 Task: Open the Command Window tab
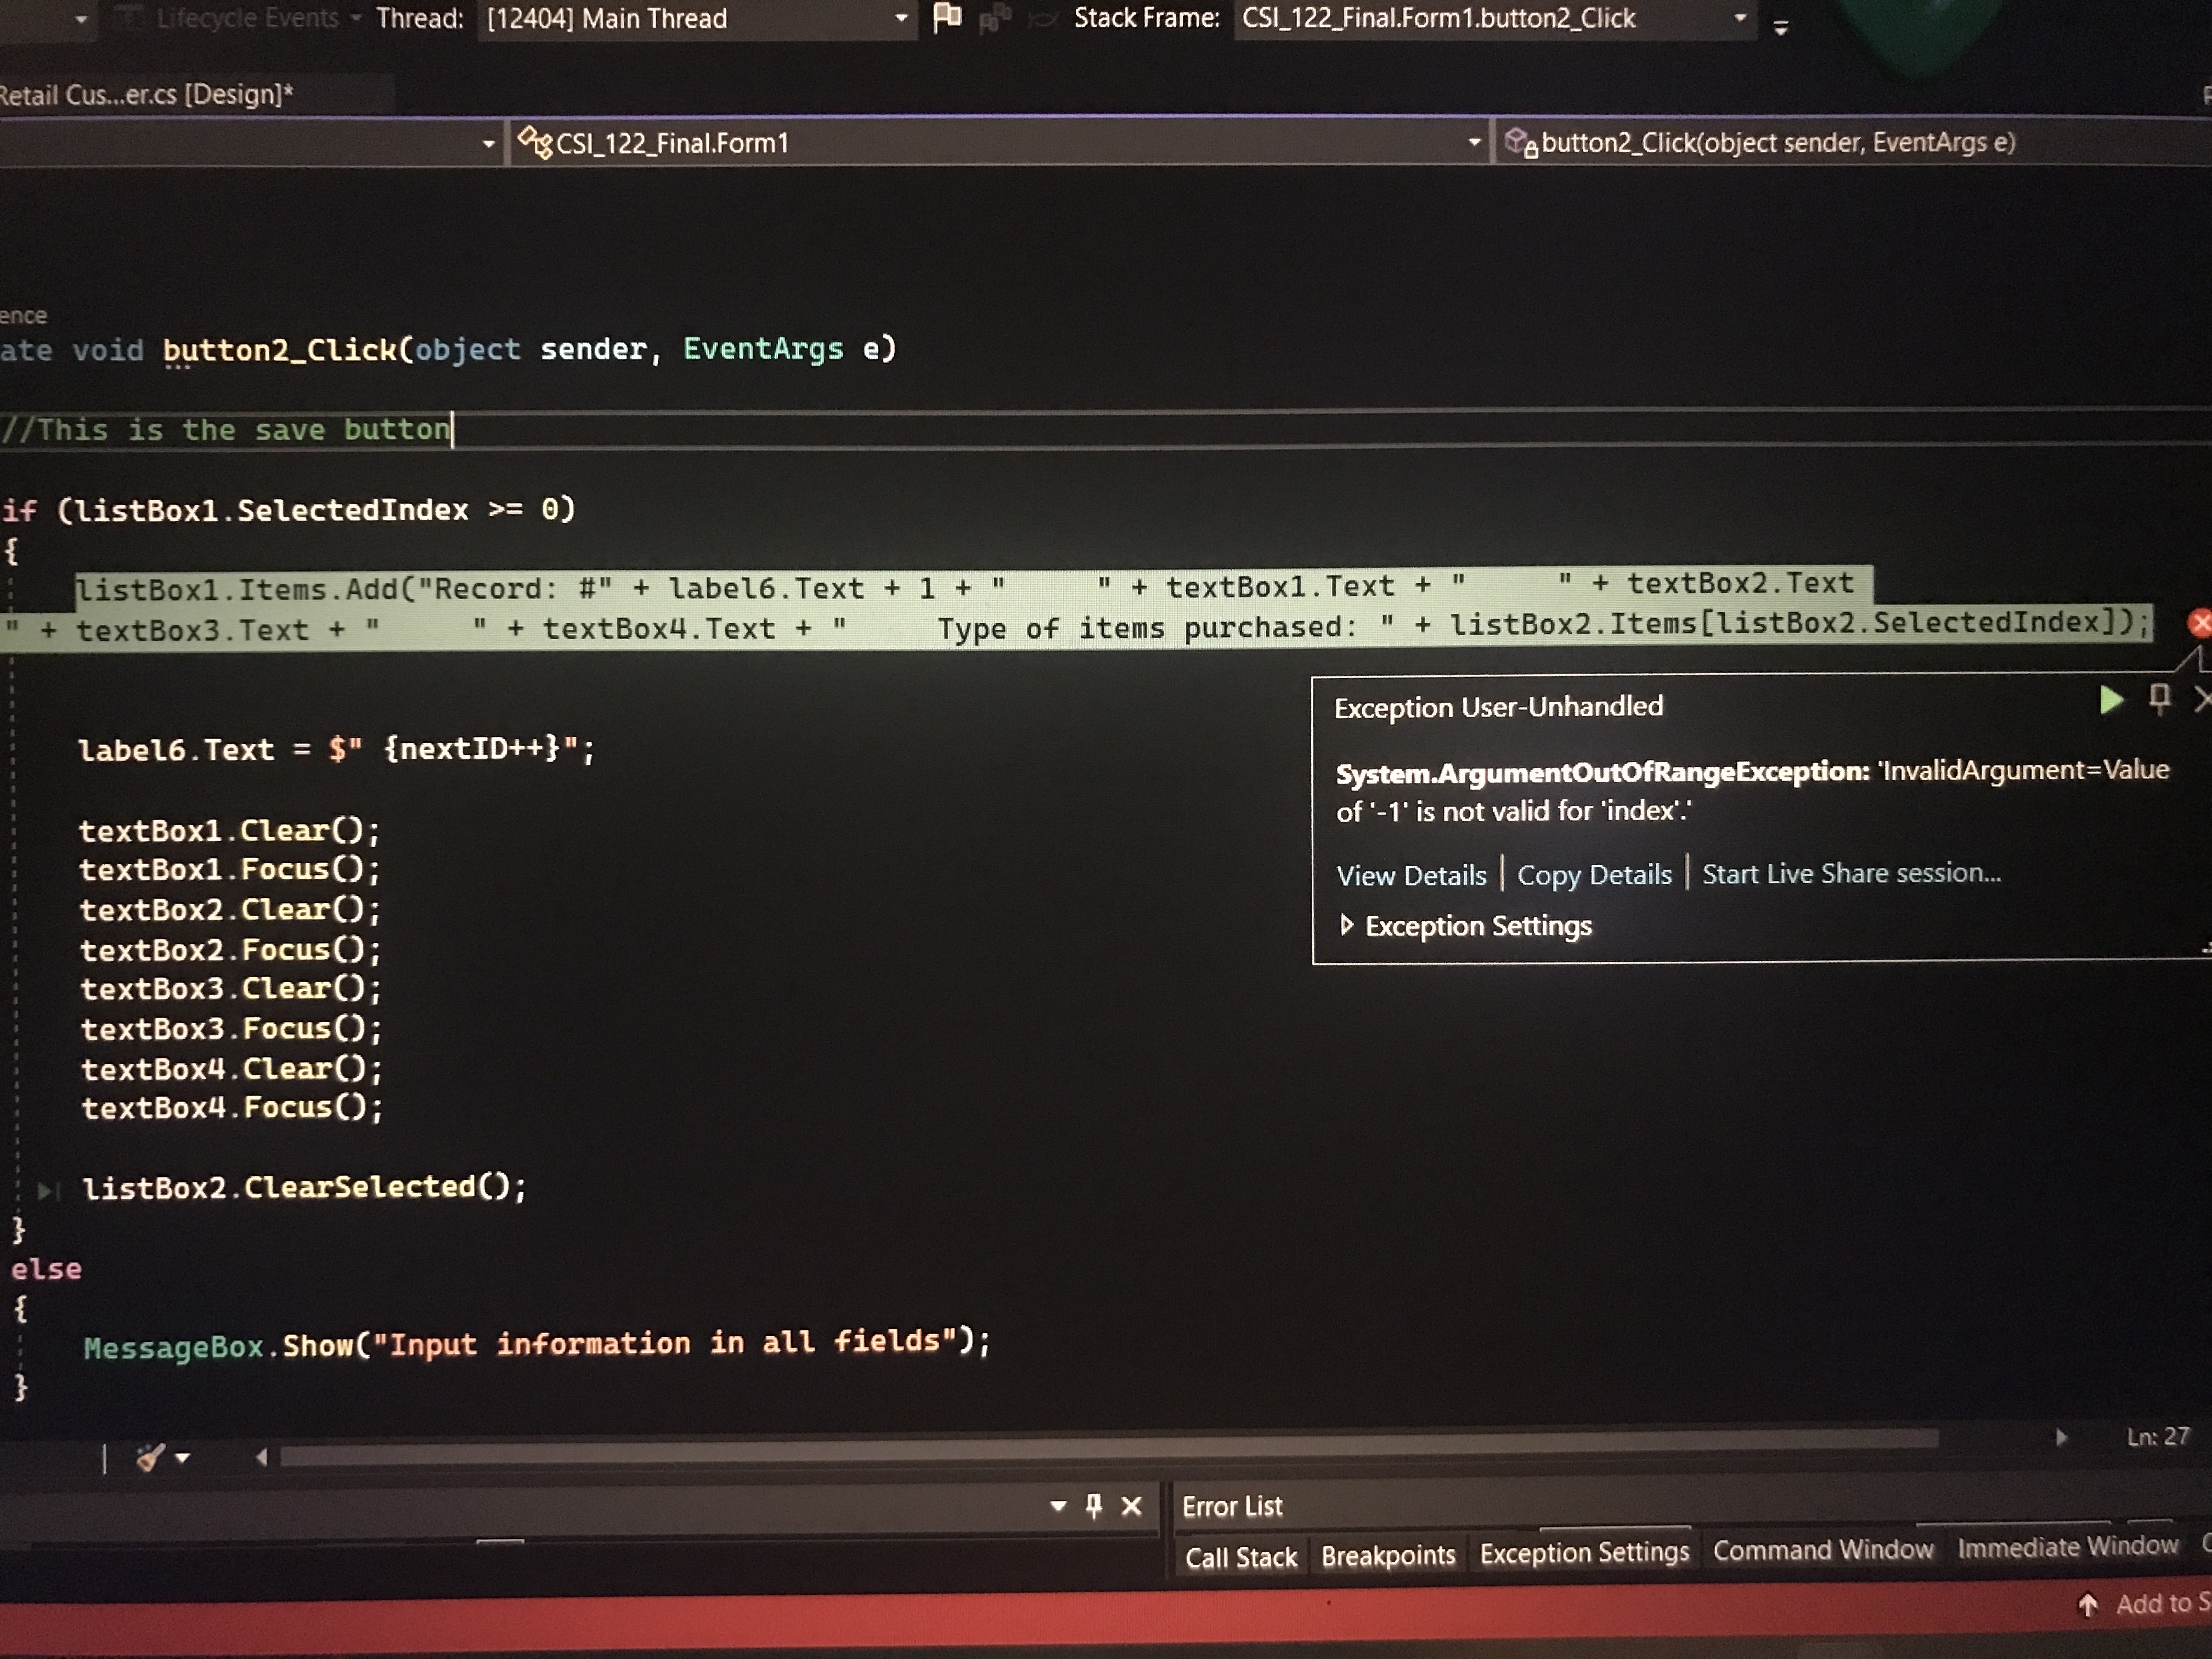(1823, 1550)
